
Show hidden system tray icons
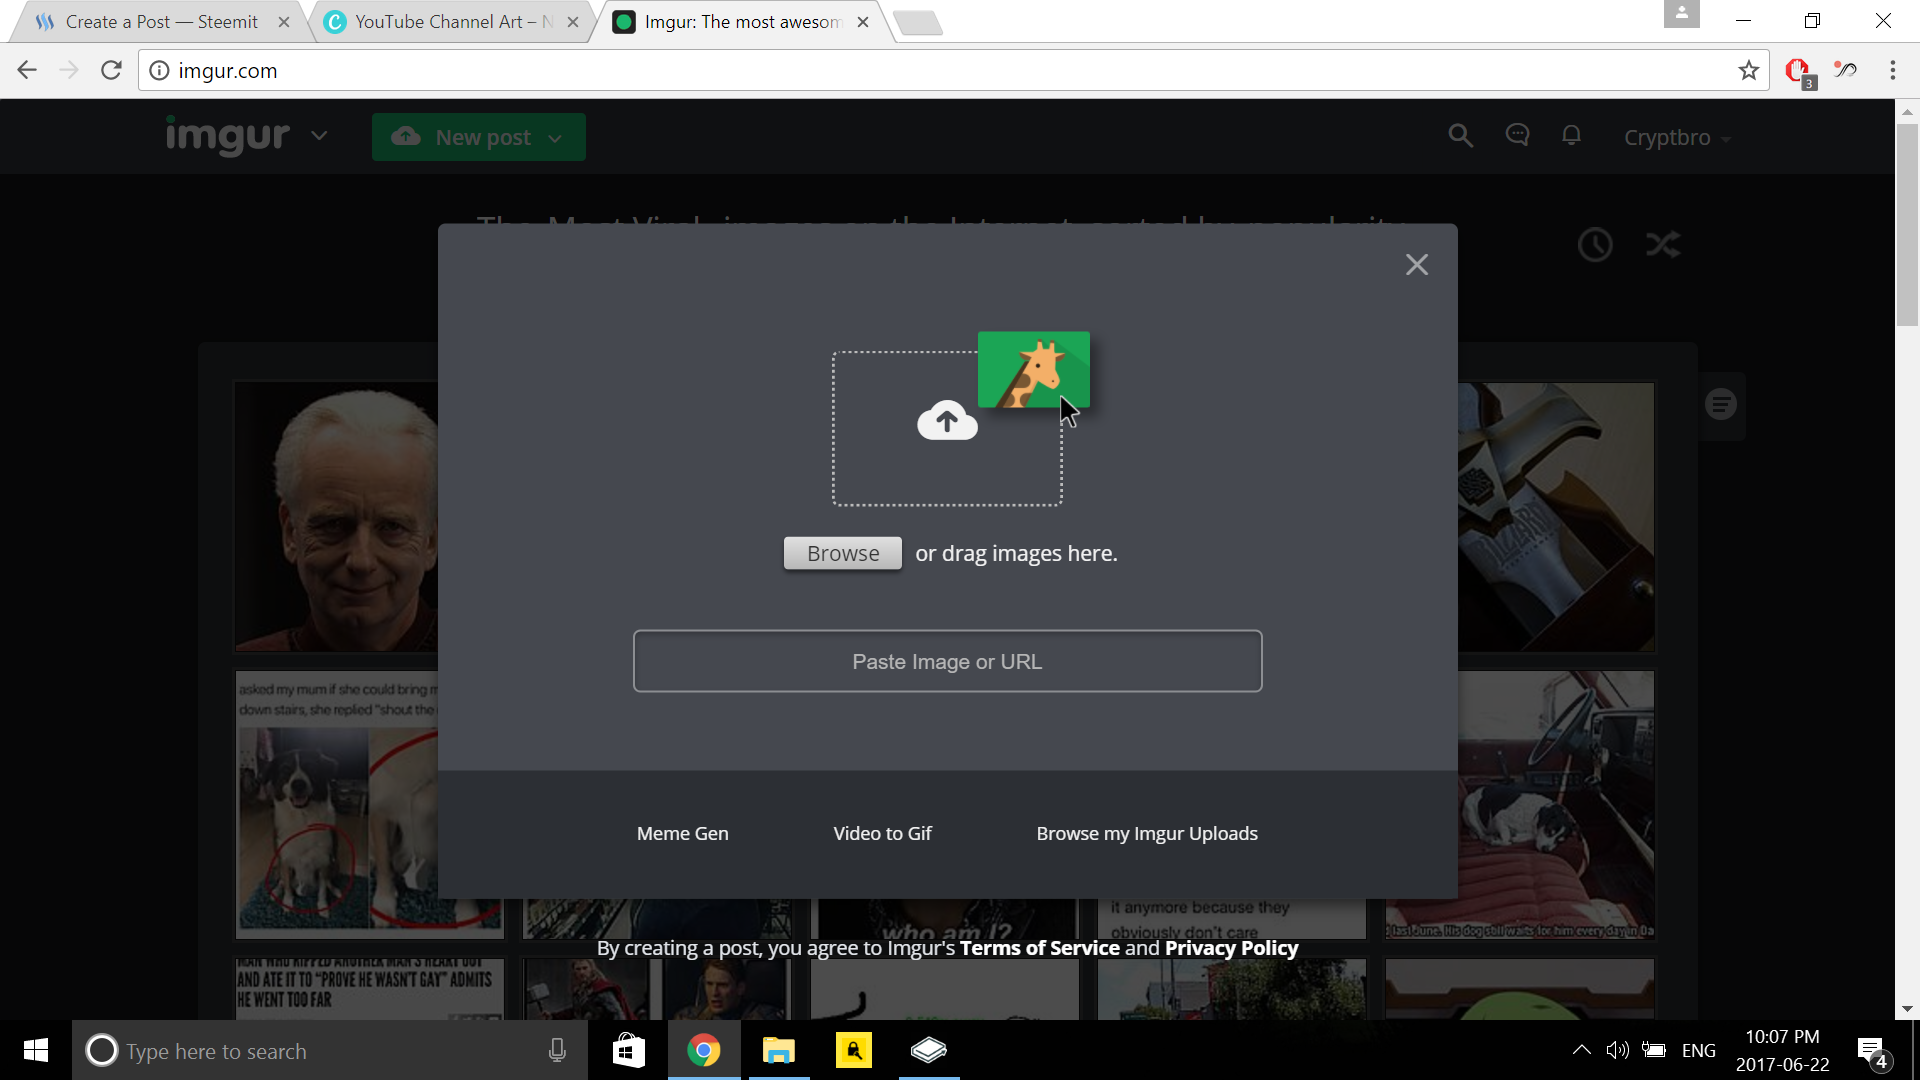1581,1050
